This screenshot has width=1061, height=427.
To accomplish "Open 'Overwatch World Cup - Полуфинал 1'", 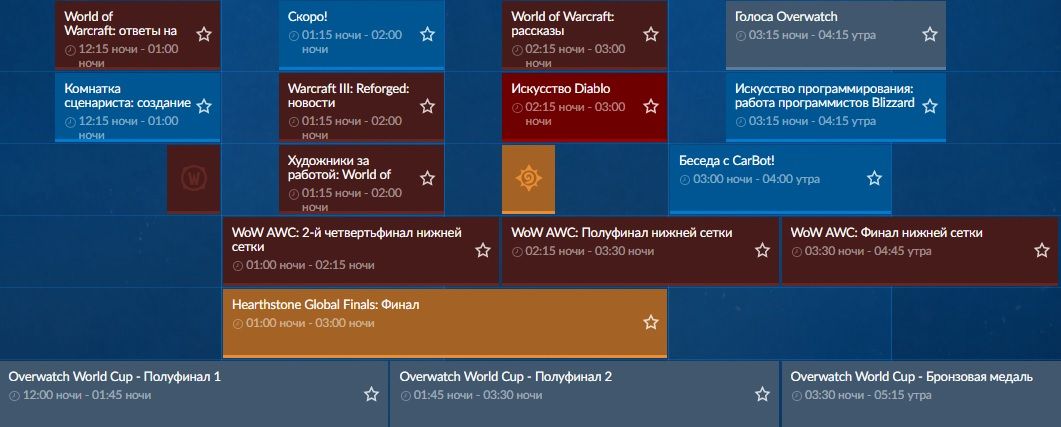I will tap(194, 394).
